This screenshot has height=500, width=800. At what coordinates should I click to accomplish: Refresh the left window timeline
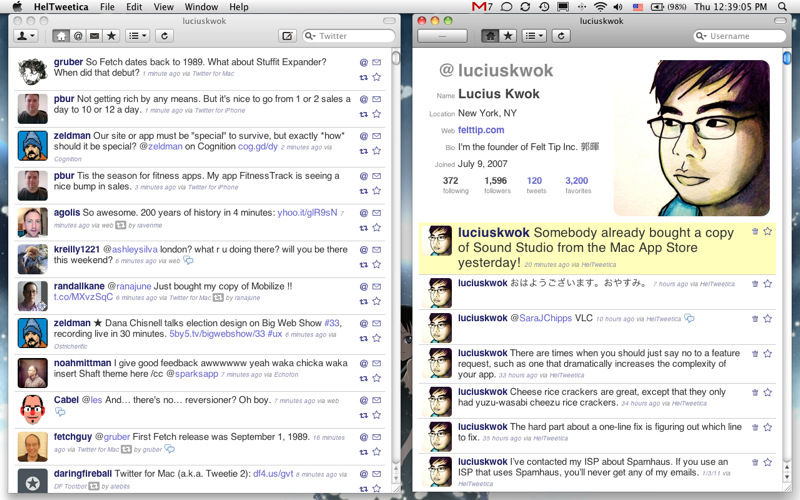point(164,36)
